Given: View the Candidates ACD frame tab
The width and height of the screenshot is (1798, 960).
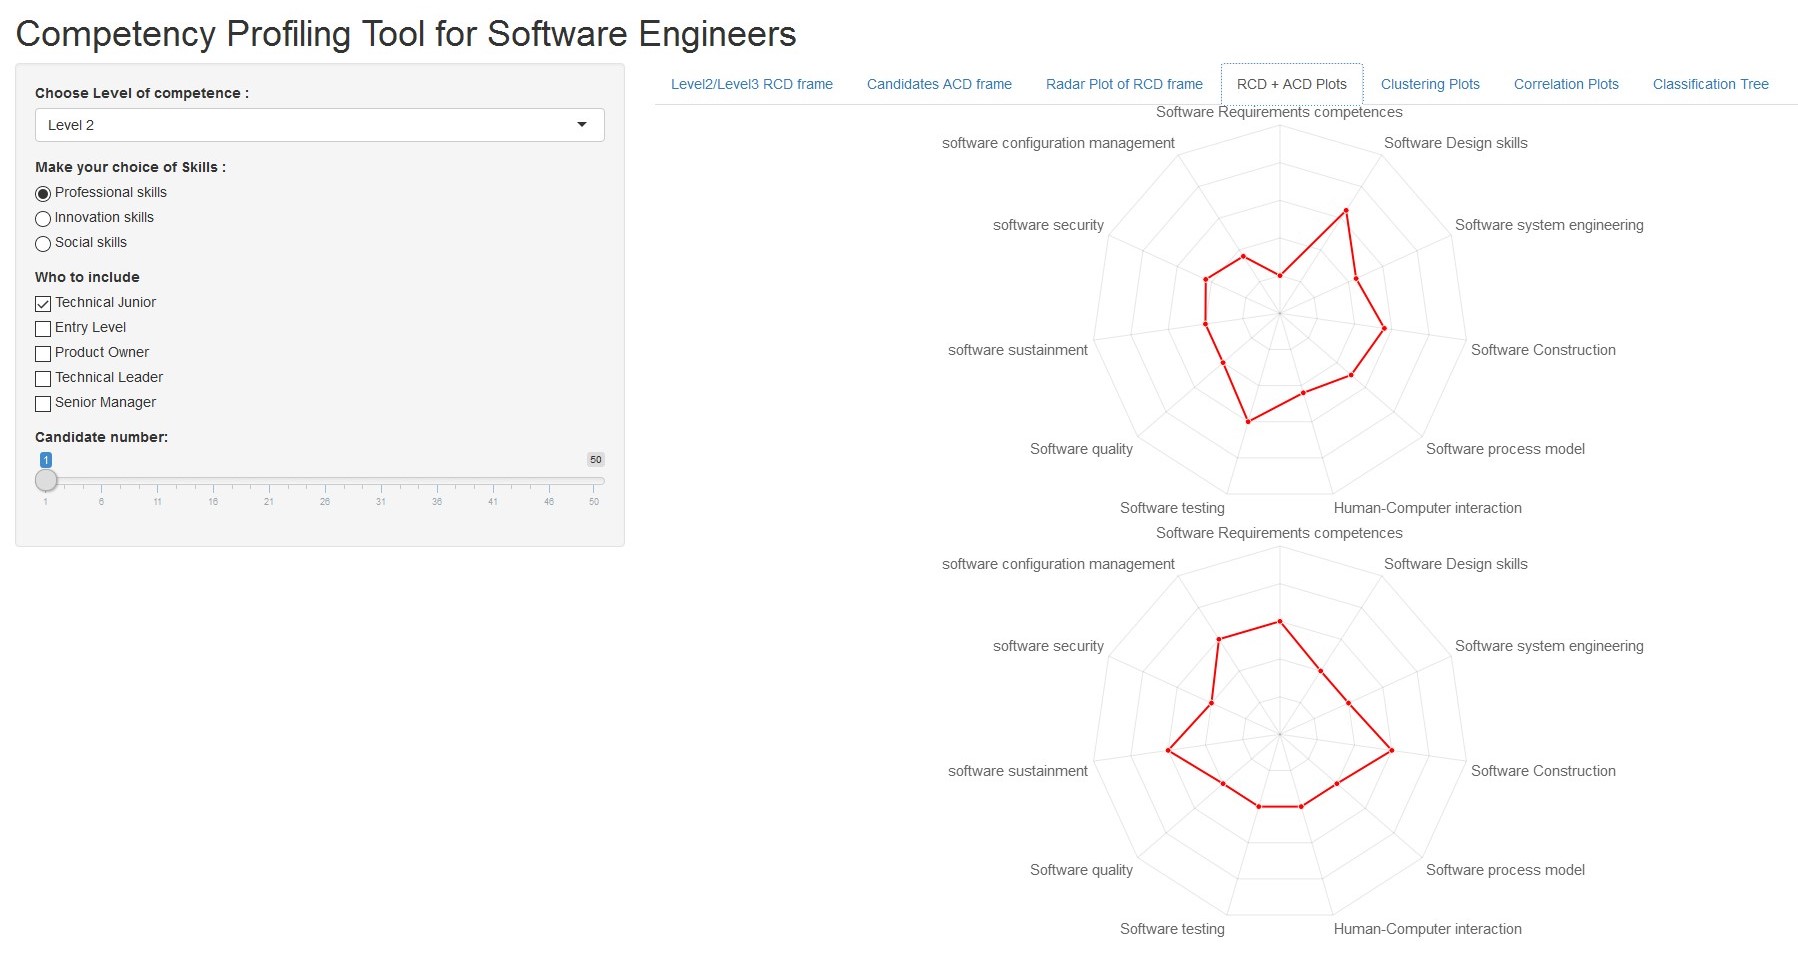Looking at the screenshot, I should click(939, 84).
